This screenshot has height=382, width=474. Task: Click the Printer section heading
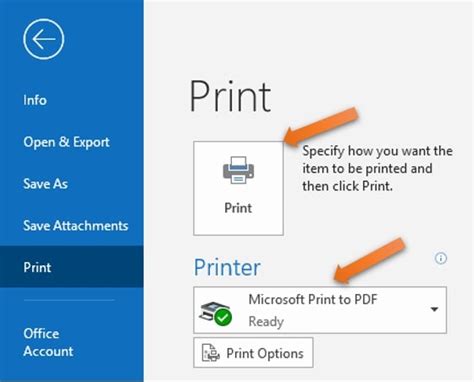(227, 267)
